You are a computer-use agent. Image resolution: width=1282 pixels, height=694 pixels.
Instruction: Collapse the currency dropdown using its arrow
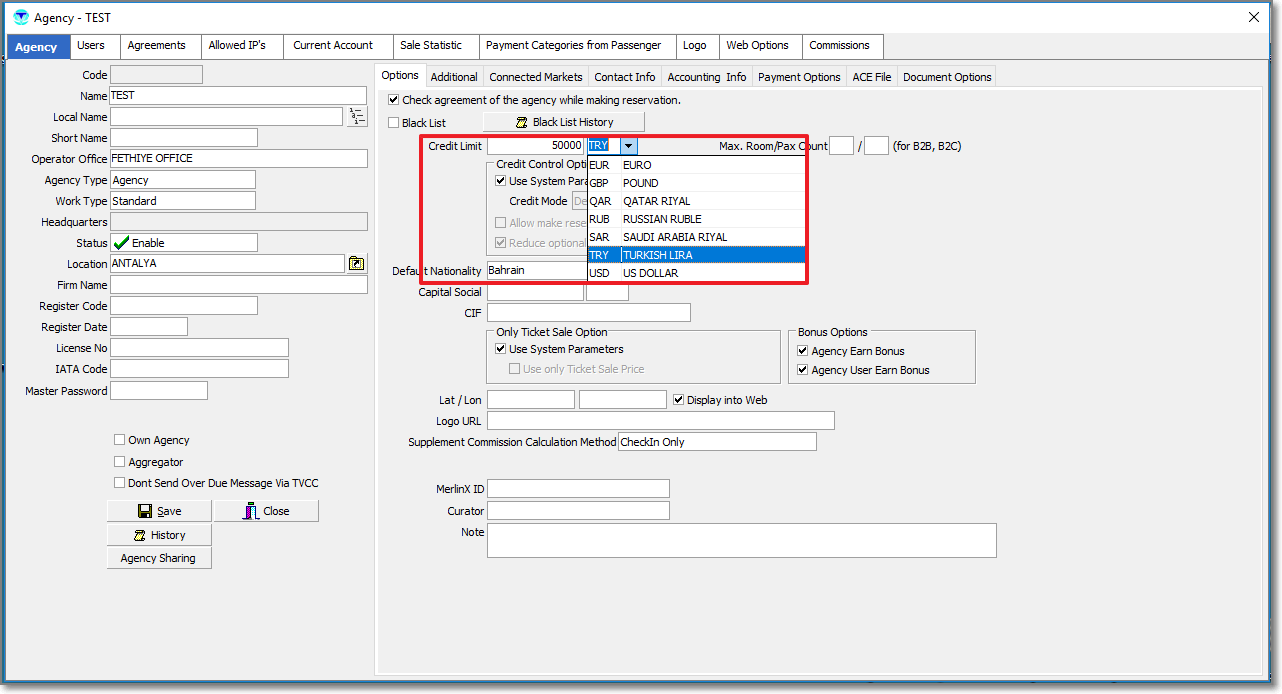click(x=628, y=146)
